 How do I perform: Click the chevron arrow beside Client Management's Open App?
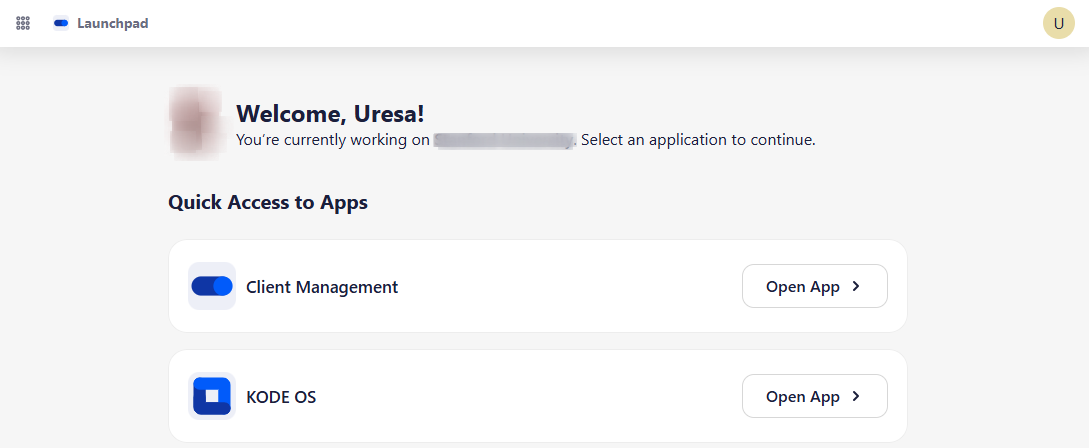coord(856,286)
